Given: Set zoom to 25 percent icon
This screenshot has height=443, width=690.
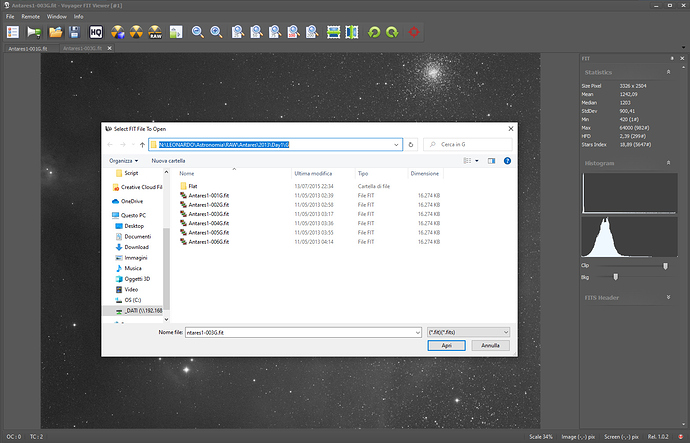Looking at the screenshot, I should click(x=238, y=32).
